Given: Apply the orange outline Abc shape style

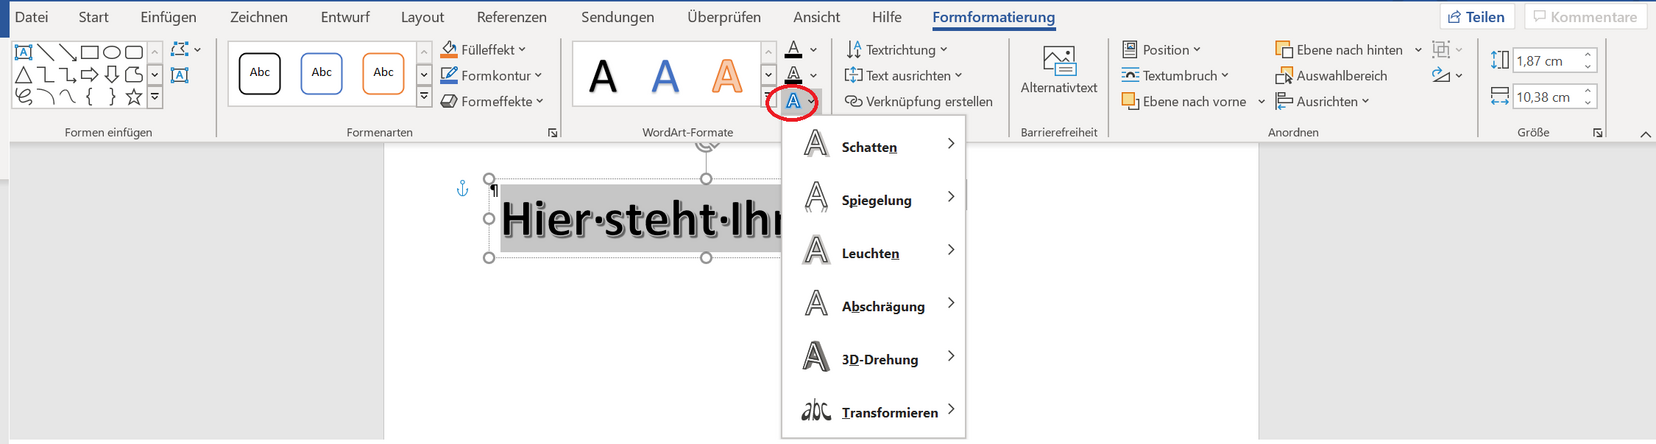Looking at the screenshot, I should click(384, 73).
